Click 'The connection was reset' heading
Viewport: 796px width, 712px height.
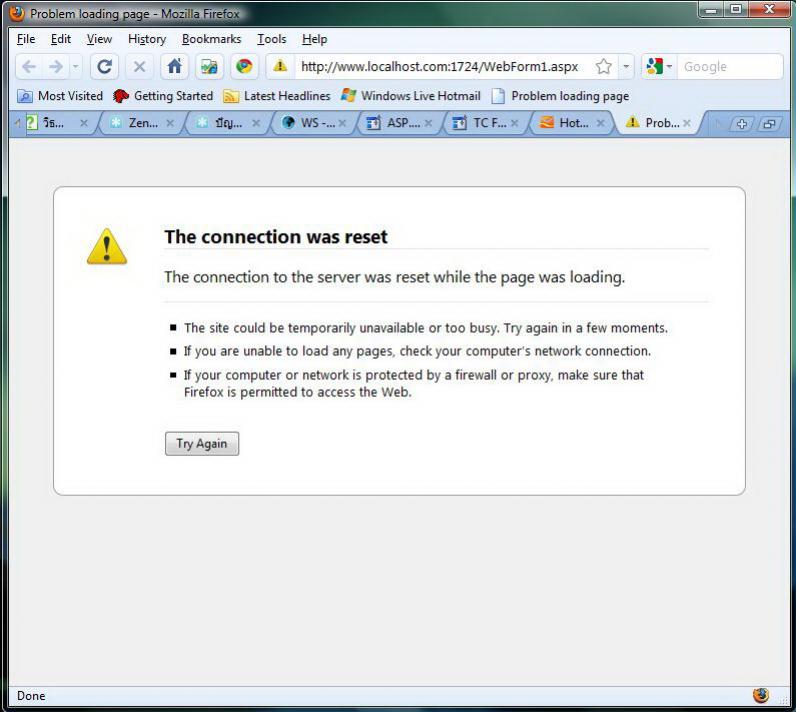[x=276, y=236]
